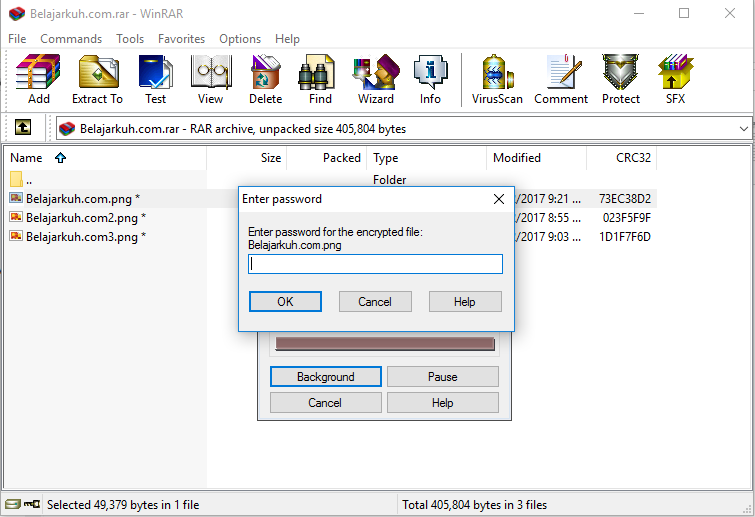
Task: Click the Belajarkuh.com2.png file icon
Action: (x=16, y=217)
